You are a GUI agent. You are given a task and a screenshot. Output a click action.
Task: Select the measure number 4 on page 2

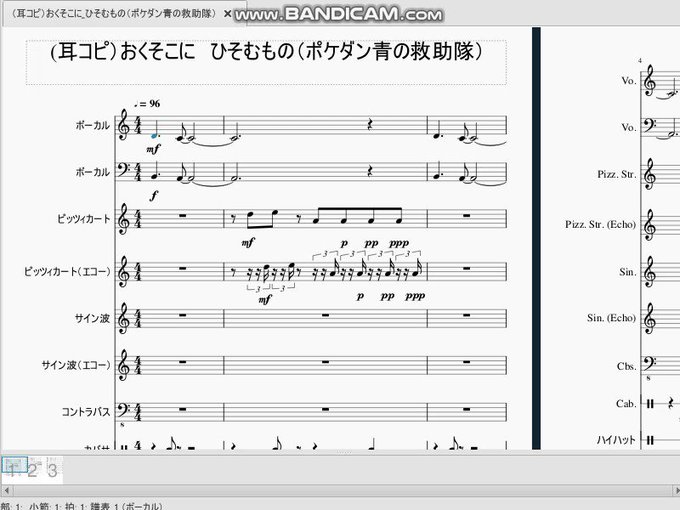[x=640, y=61]
